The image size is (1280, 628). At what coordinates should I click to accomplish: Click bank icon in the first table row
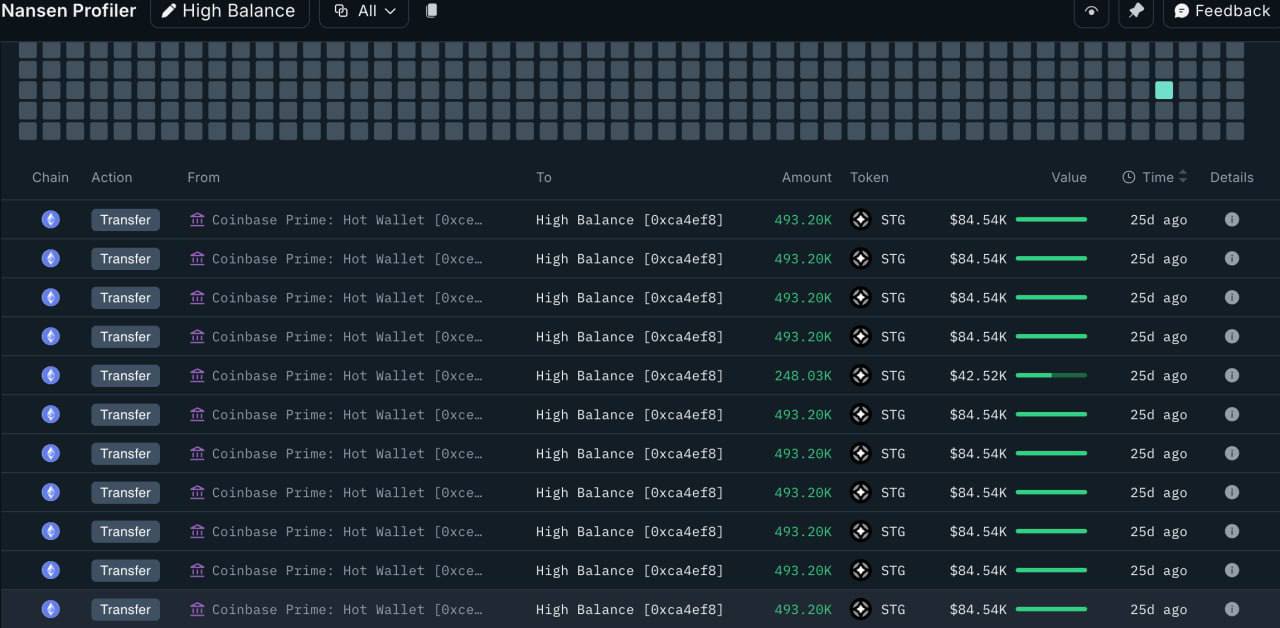197,220
